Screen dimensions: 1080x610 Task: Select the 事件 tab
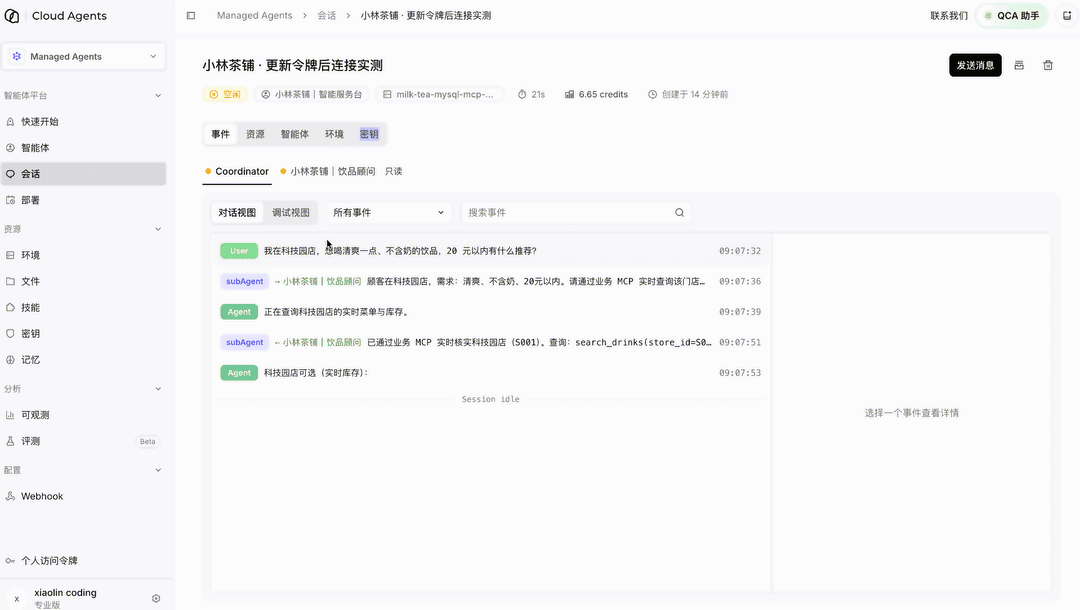220,134
